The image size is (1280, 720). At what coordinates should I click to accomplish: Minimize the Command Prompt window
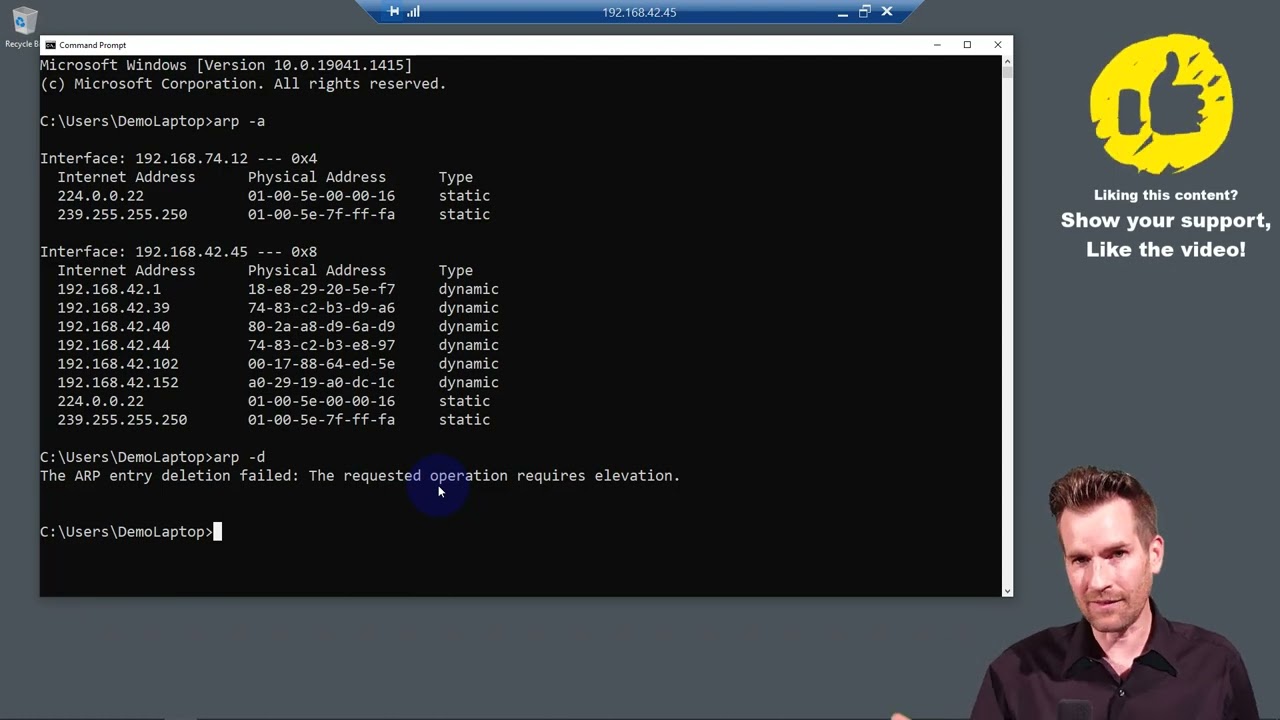[x=937, y=45]
